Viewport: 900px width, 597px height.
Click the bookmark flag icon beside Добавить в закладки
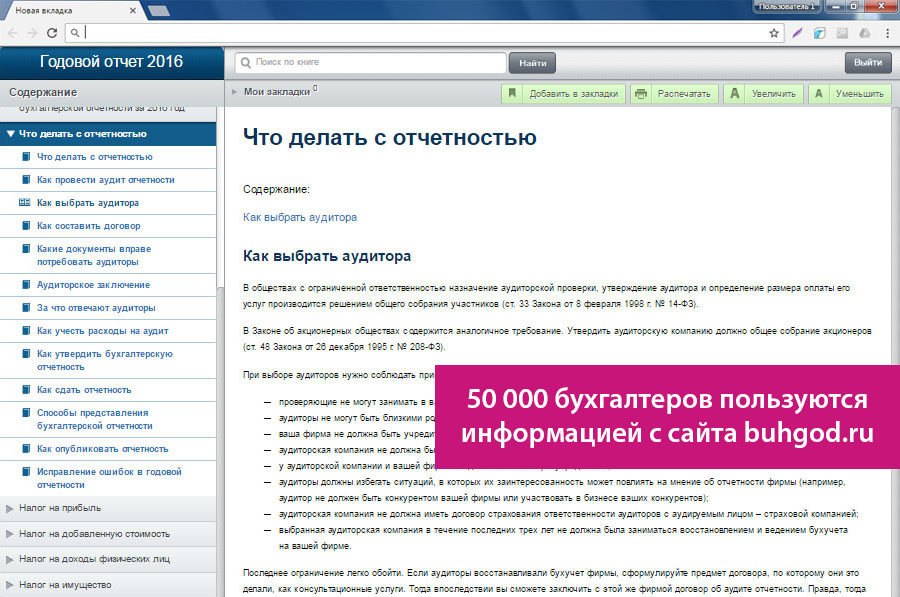513,93
